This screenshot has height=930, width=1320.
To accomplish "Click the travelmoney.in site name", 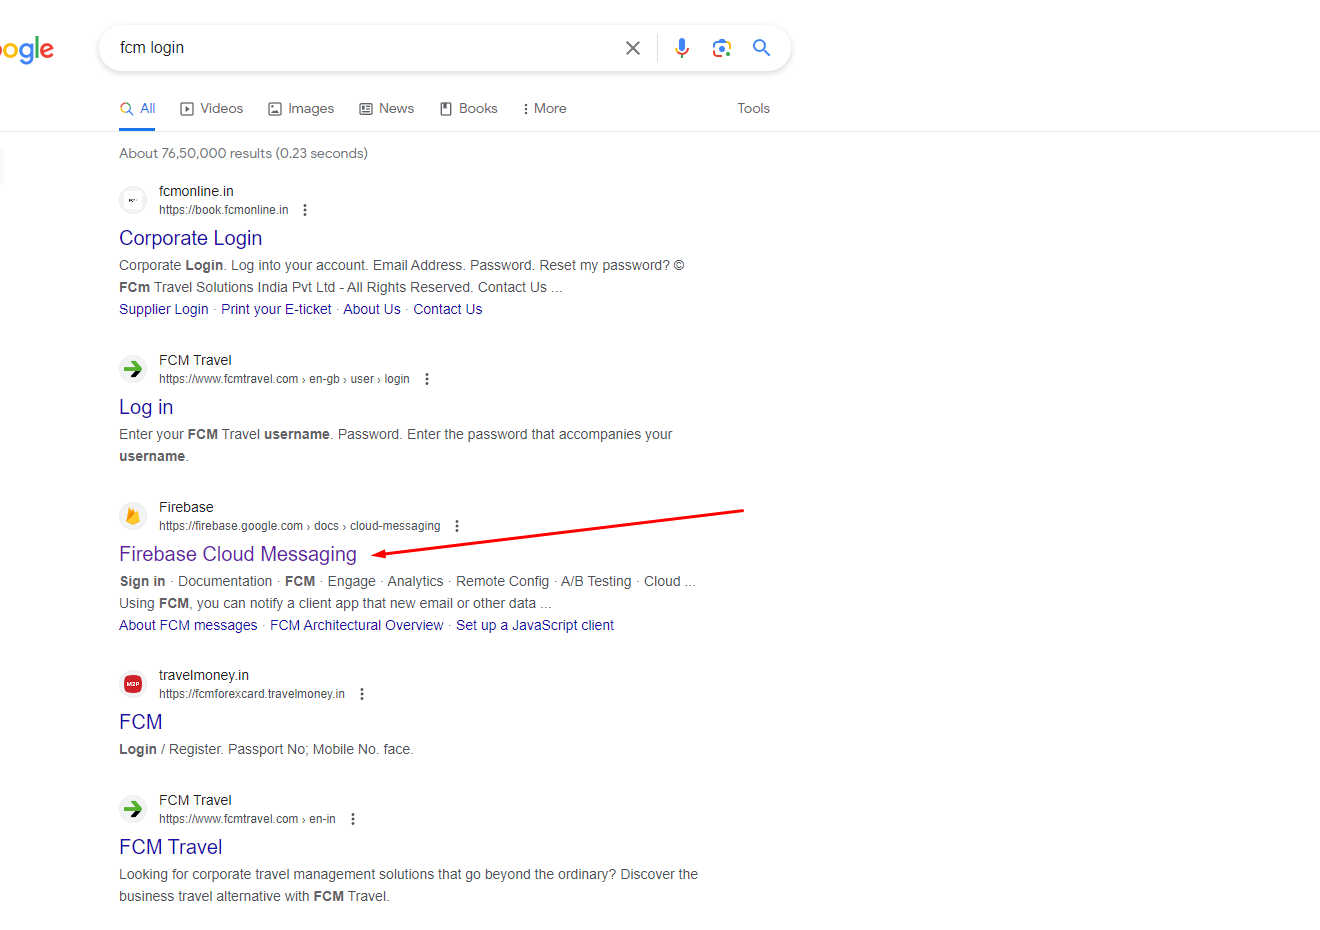I will [204, 675].
